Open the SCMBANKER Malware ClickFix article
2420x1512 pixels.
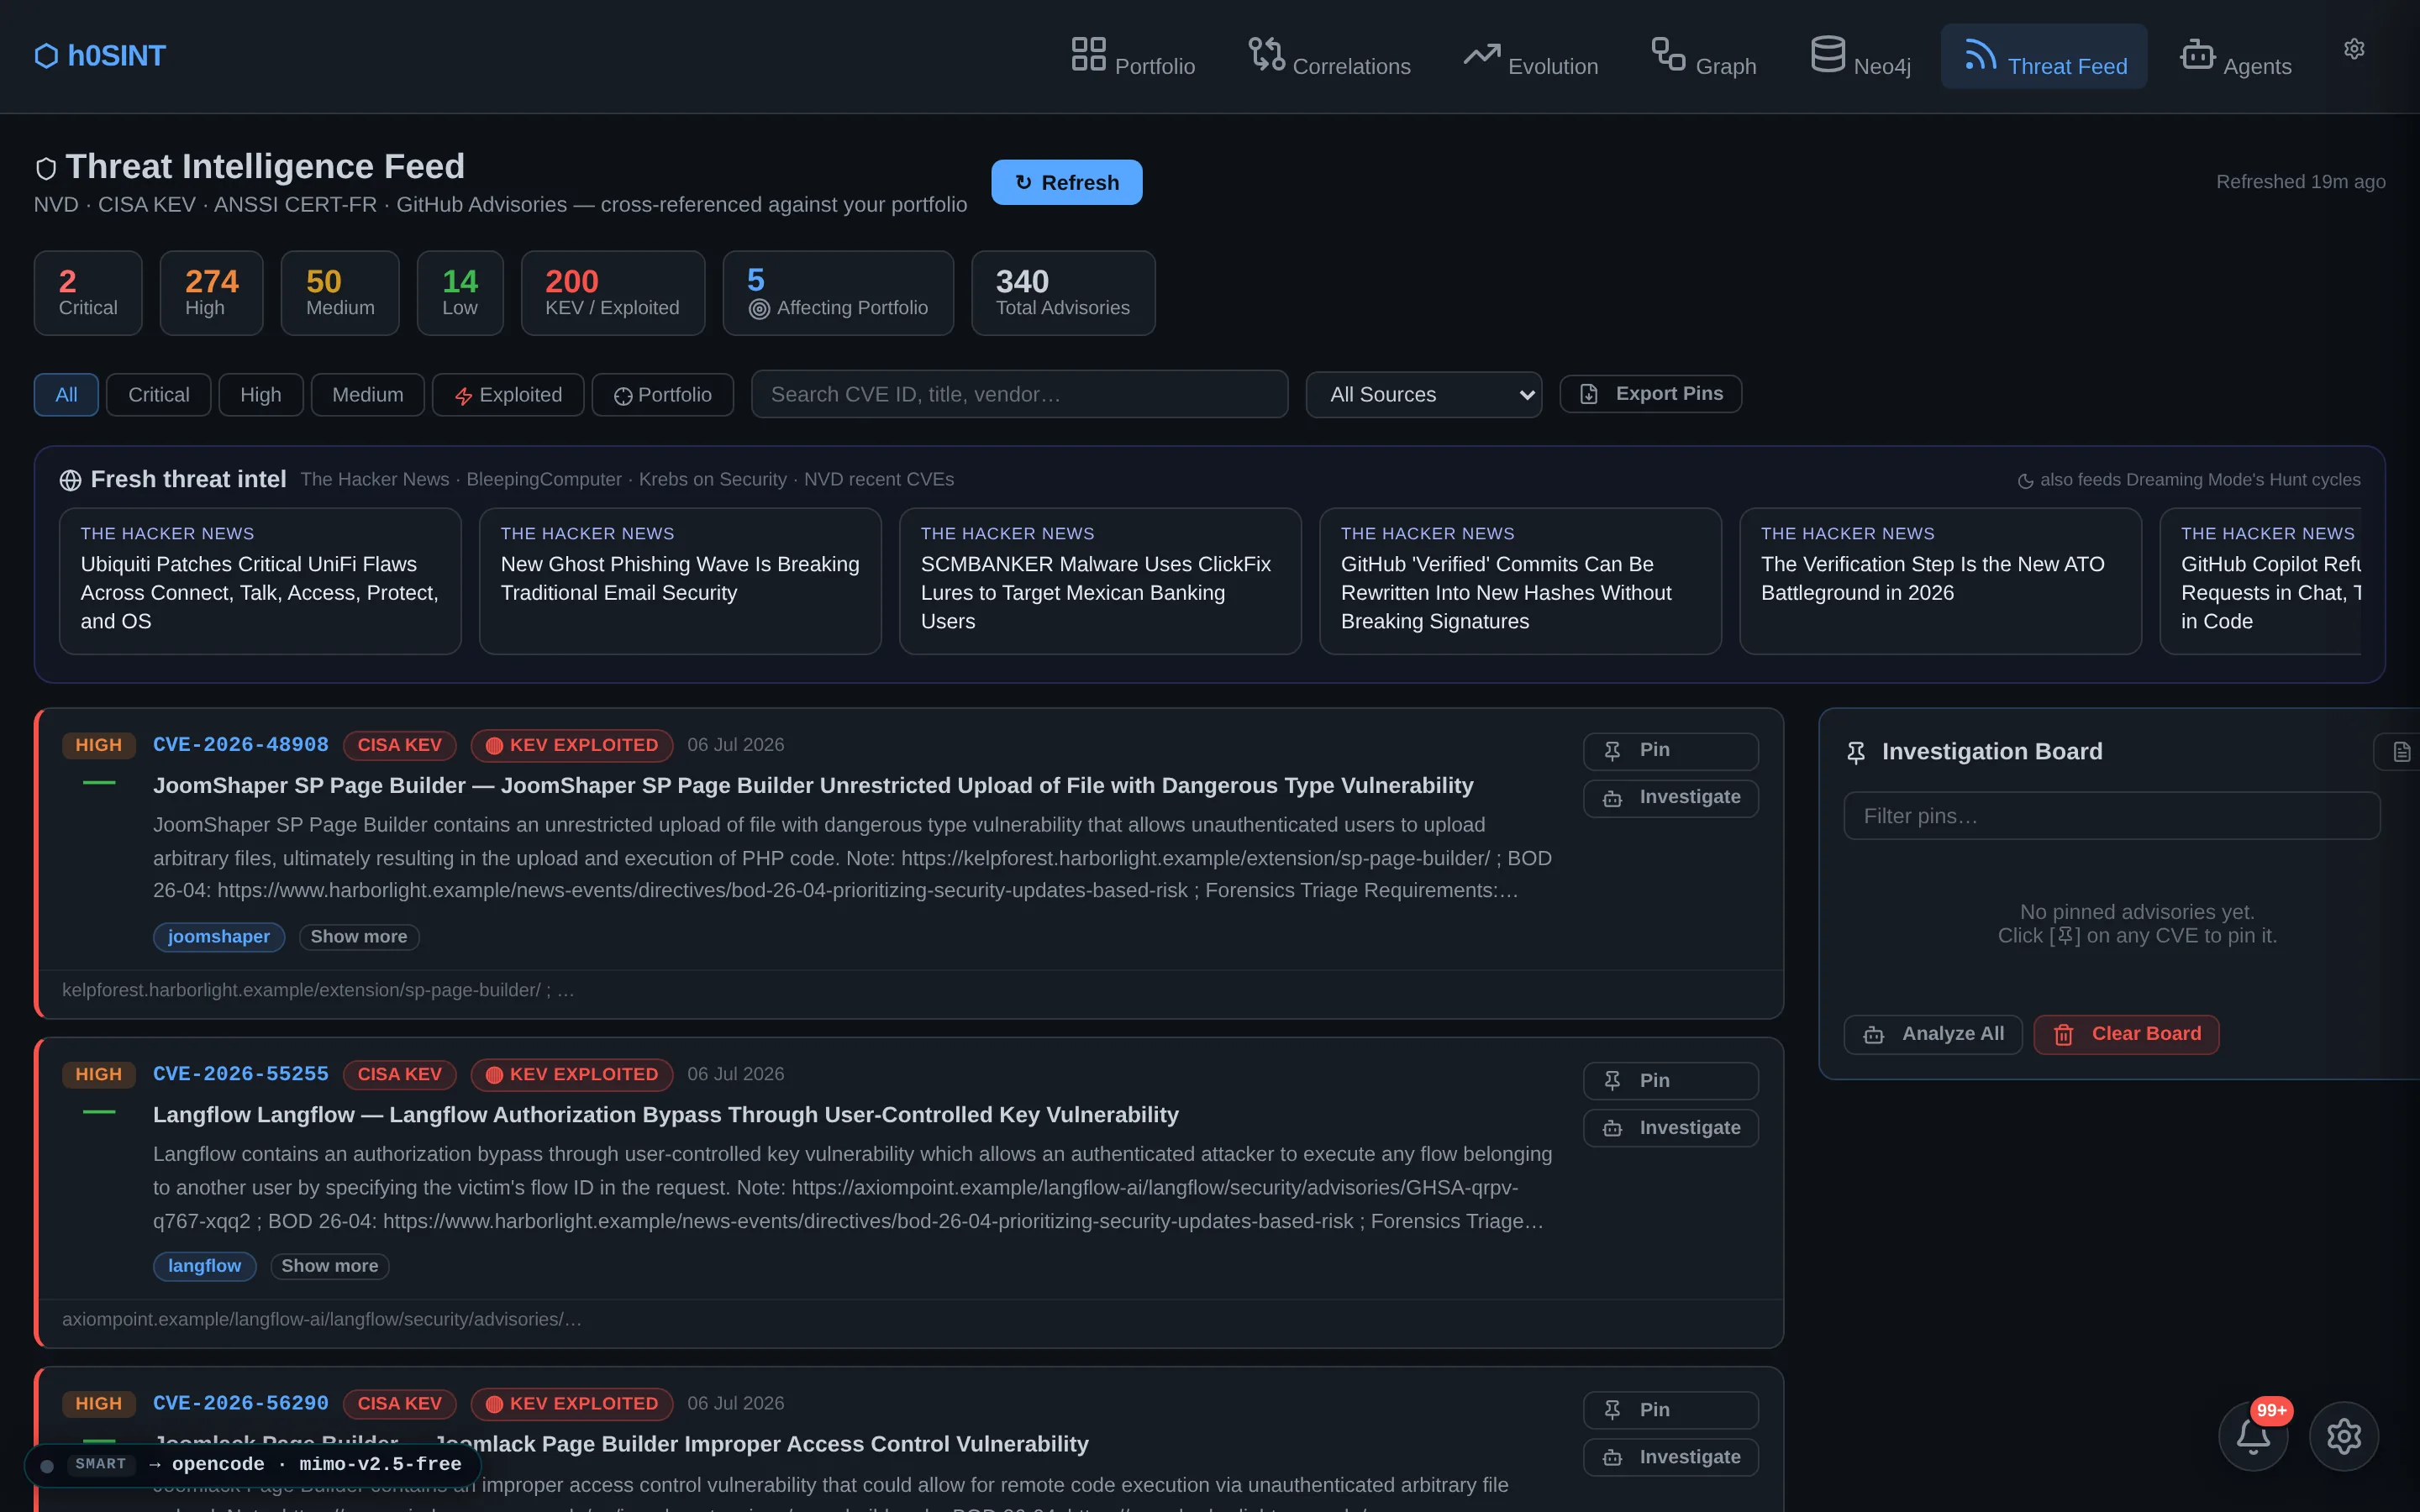coord(1100,581)
